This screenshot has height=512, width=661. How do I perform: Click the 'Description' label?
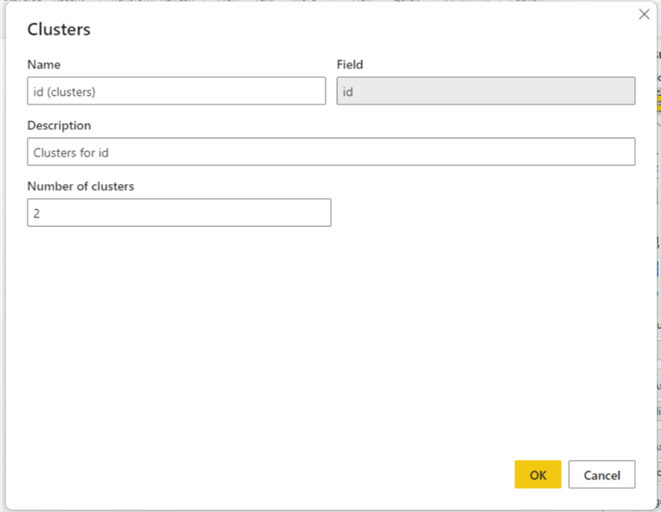click(59, 126)
